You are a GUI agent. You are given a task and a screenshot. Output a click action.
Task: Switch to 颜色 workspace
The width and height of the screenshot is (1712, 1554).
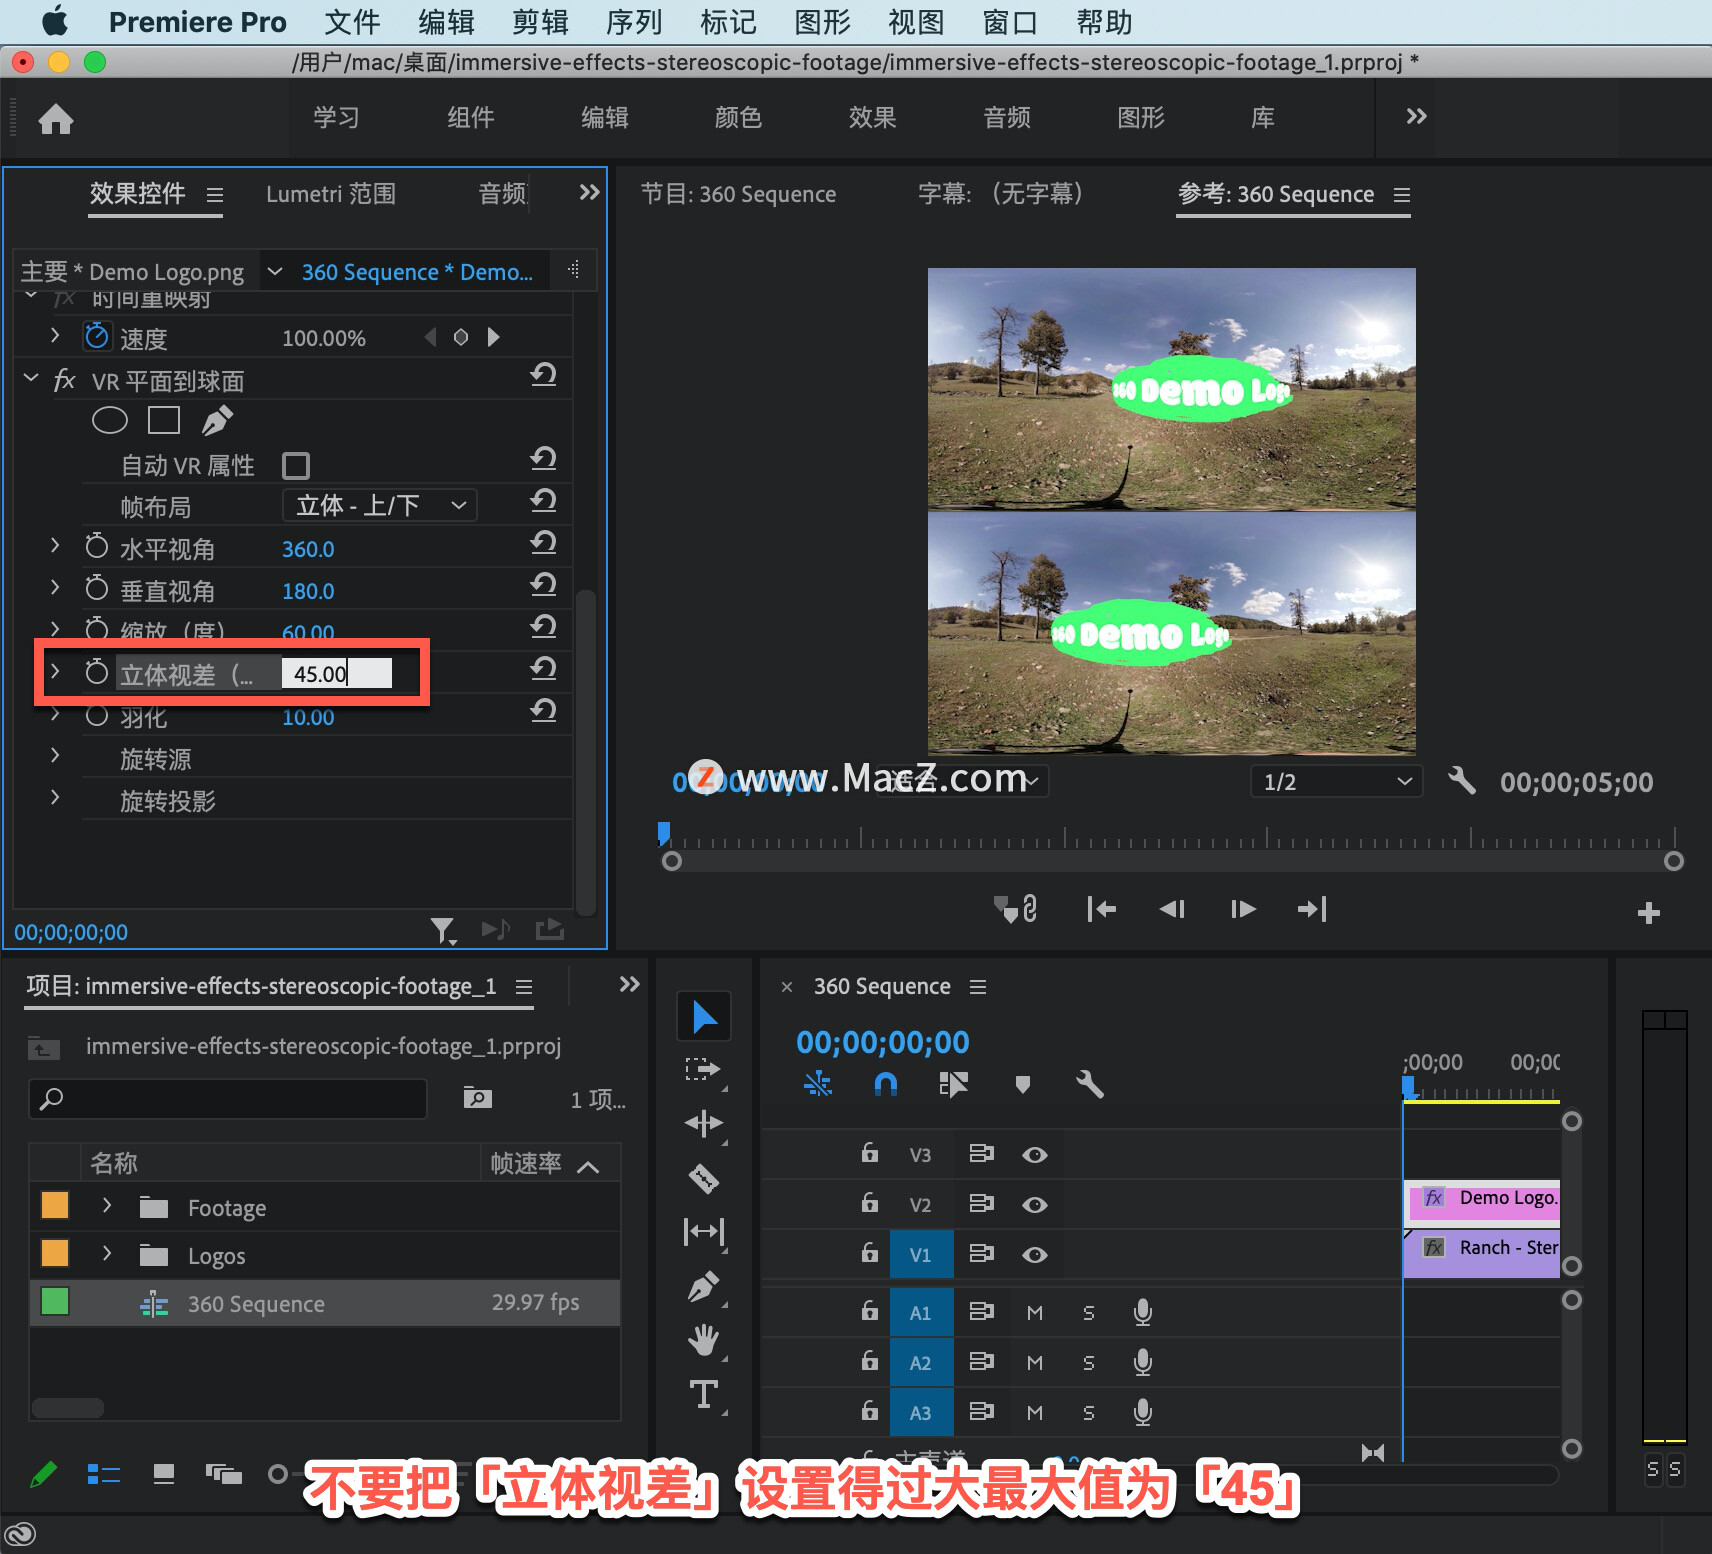738,118
